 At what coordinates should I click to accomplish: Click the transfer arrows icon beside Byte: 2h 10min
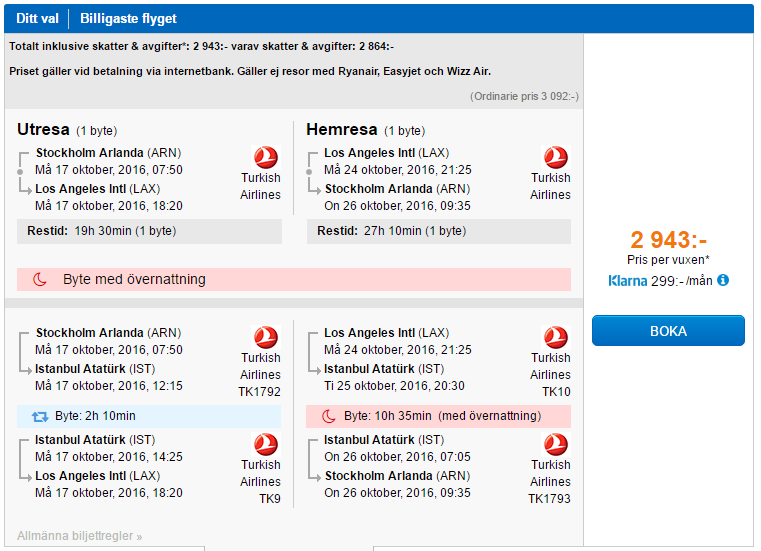pyautogui.click(x=40, y=417)
